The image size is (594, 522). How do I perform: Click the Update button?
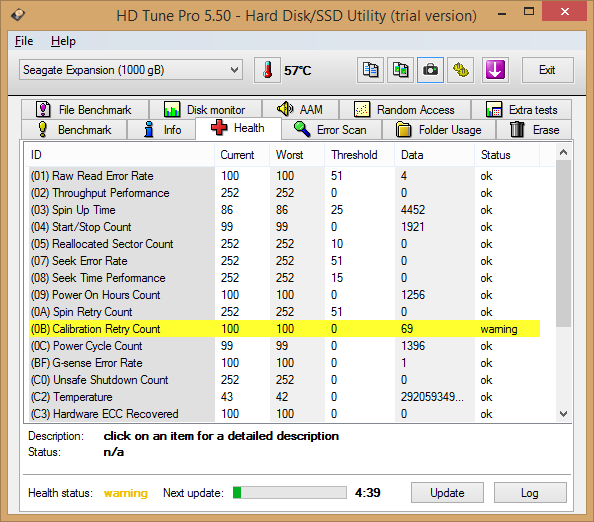[447, 492]
